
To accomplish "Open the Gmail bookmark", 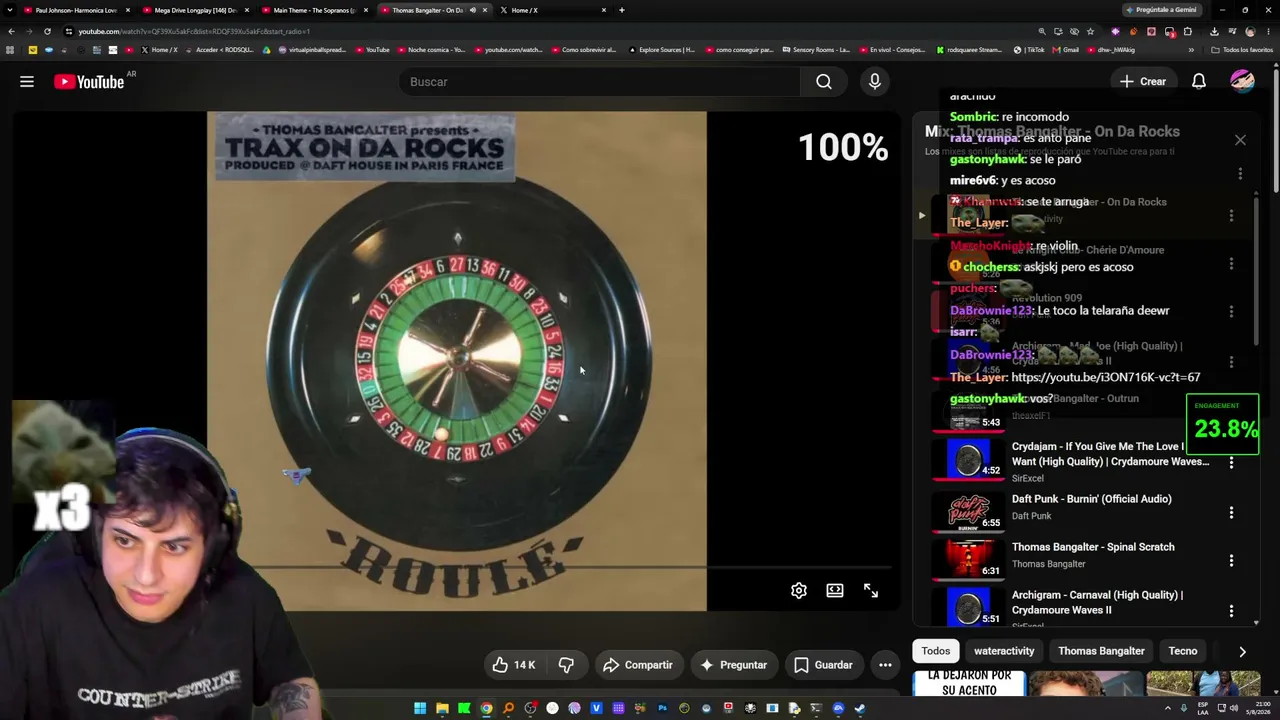I will click(x=1065, y=49).
